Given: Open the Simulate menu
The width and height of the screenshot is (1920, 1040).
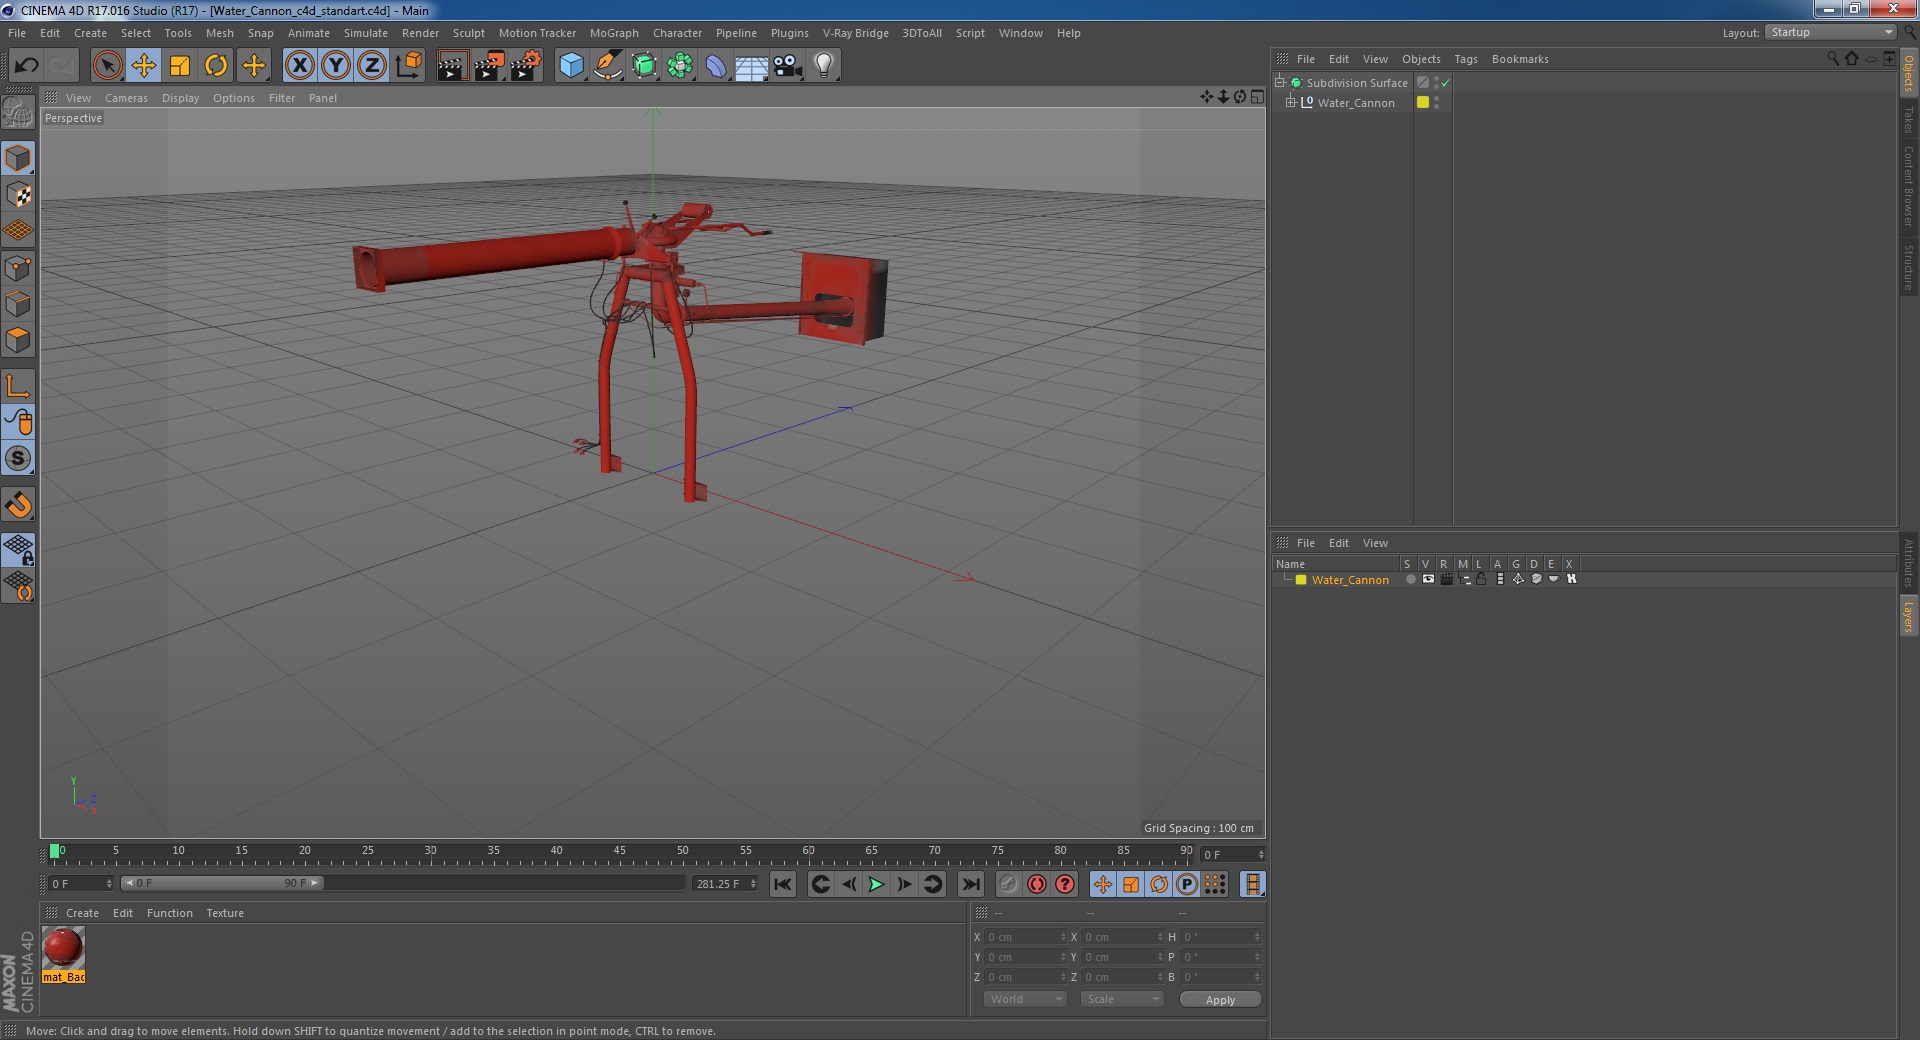Looking at the screenshot, I should (x=366, y=33).
